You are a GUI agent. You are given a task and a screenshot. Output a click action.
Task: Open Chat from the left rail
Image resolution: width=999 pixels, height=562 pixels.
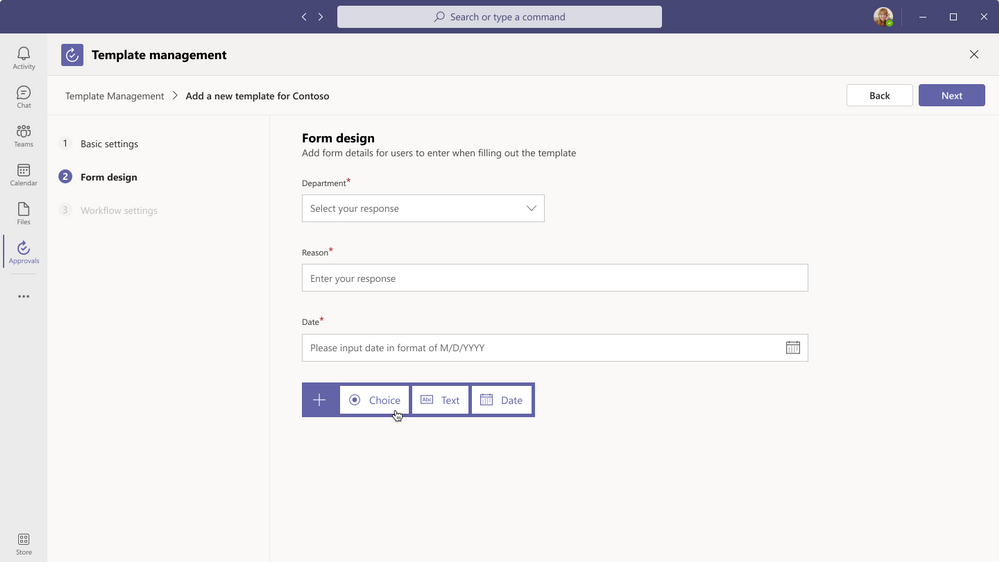pos(23,97)
